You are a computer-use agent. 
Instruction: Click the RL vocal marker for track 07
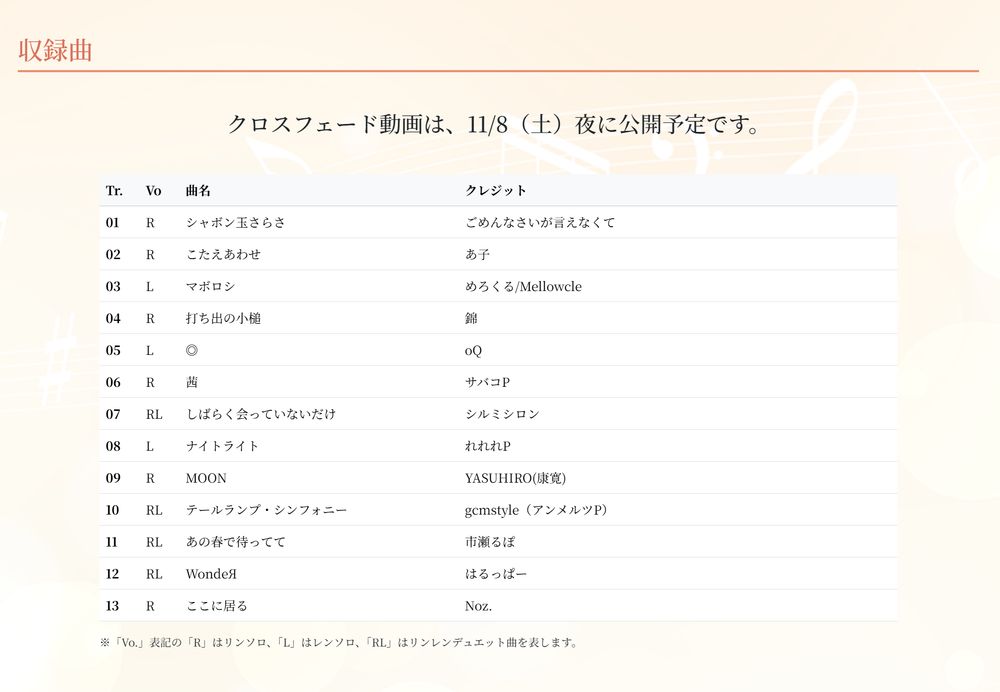(154, 414)
